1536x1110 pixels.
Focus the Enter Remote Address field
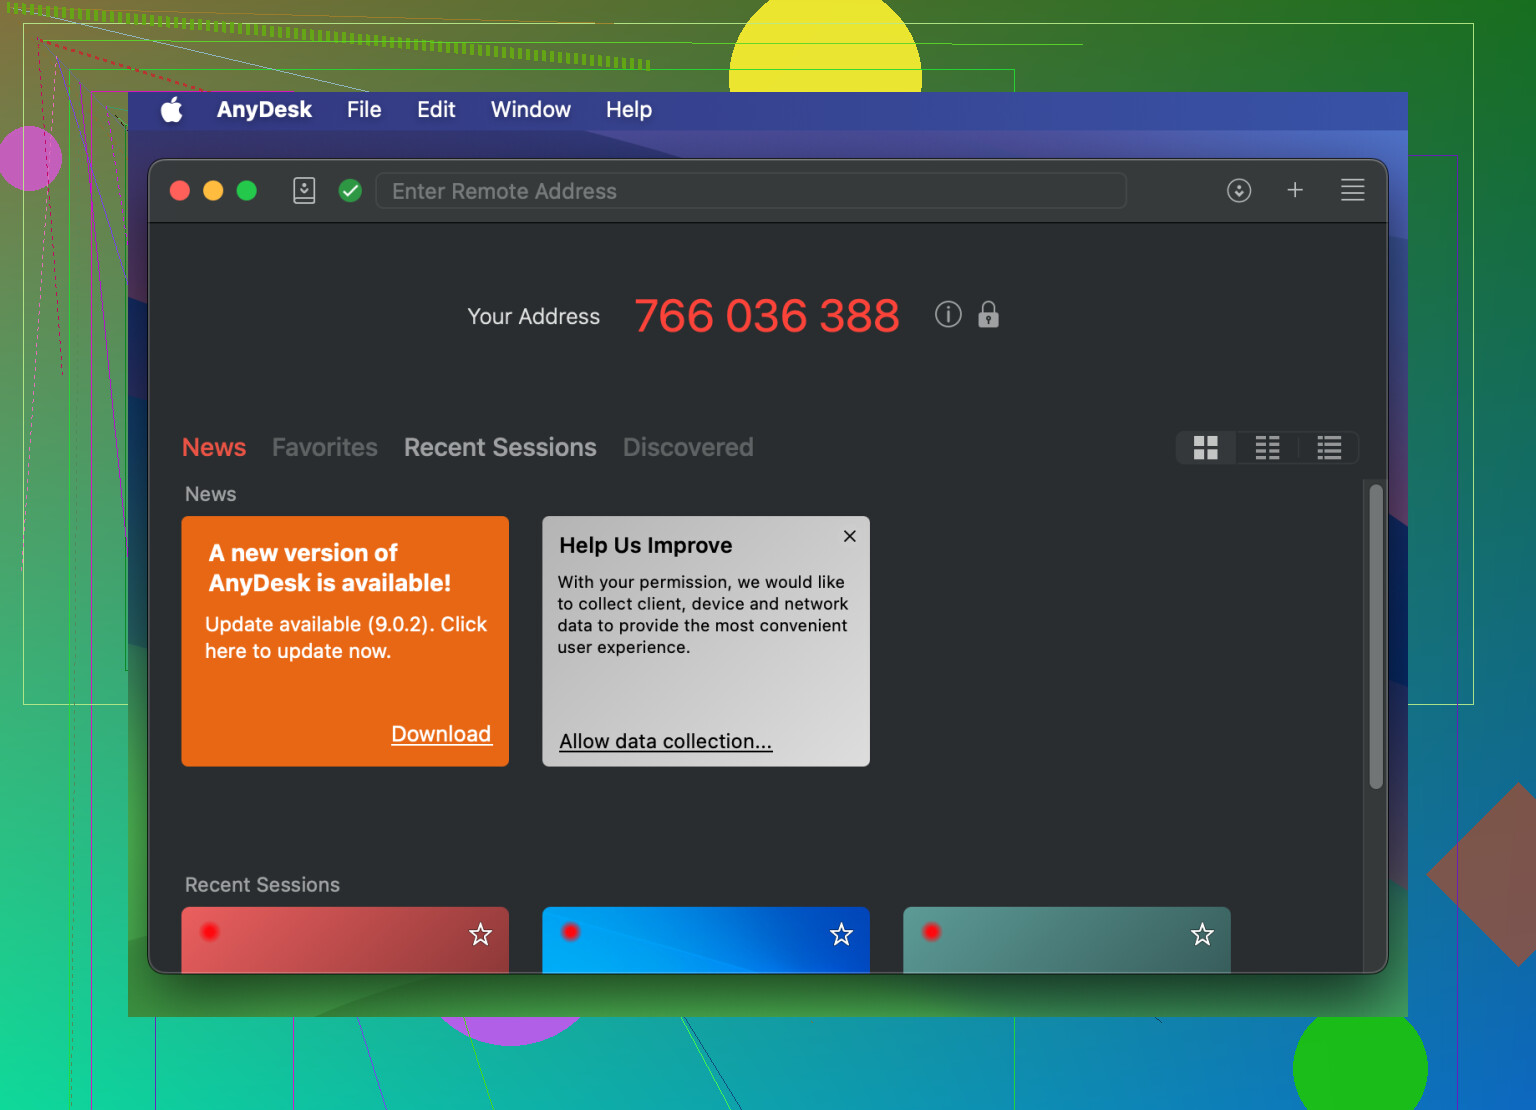coord(750,191)
